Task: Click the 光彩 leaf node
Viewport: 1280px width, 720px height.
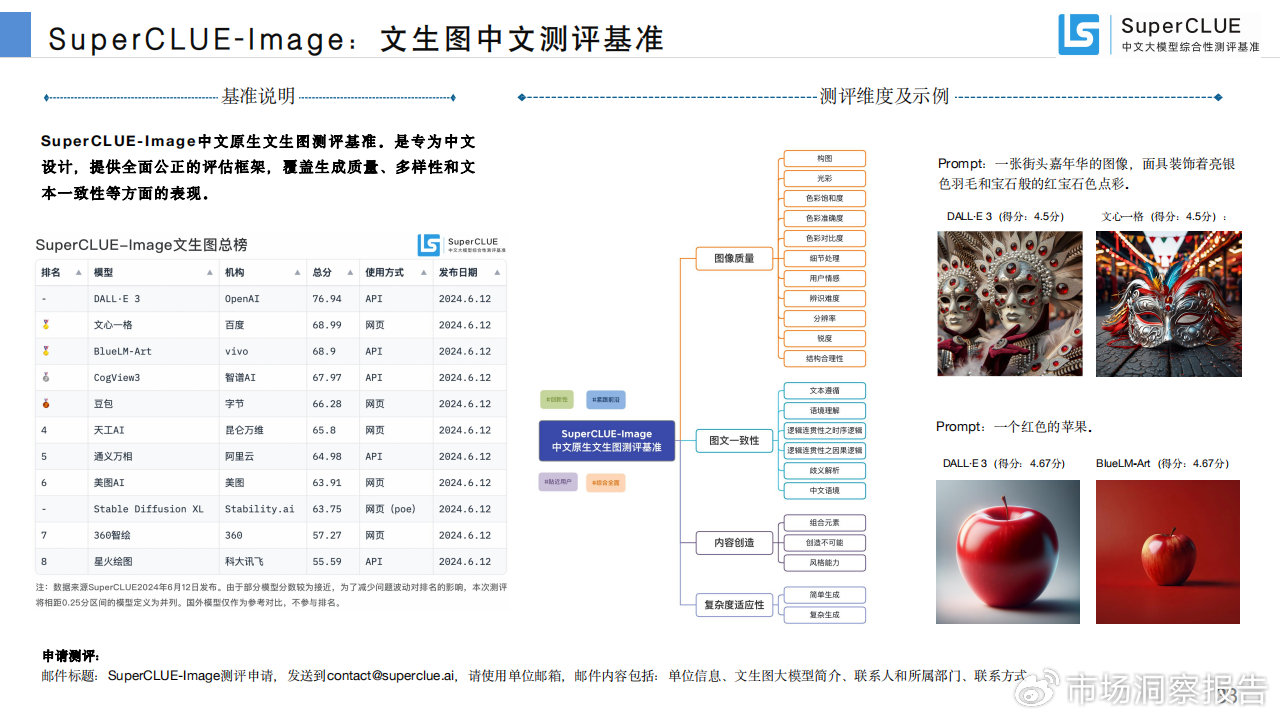Action: coord(824,179)
